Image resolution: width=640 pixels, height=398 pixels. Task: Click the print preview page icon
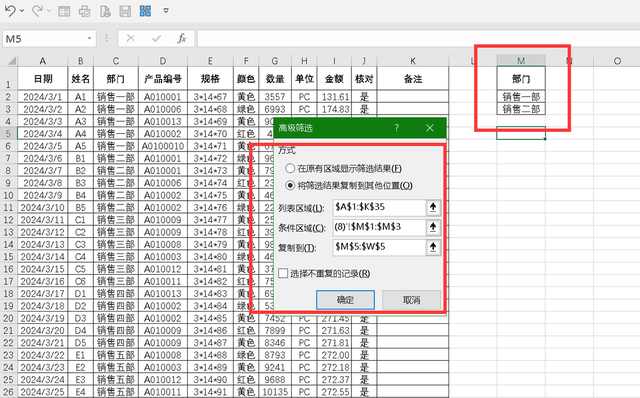click(105, 11)
